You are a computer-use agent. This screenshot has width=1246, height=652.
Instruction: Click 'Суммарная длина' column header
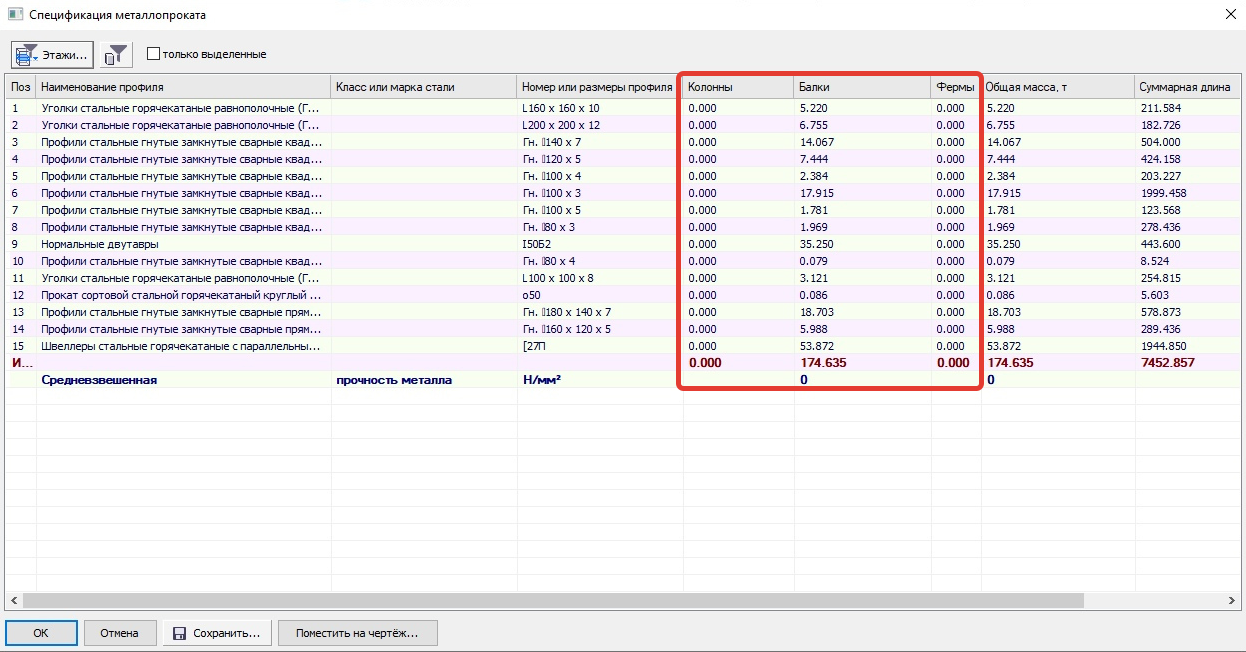[1186, 87]
